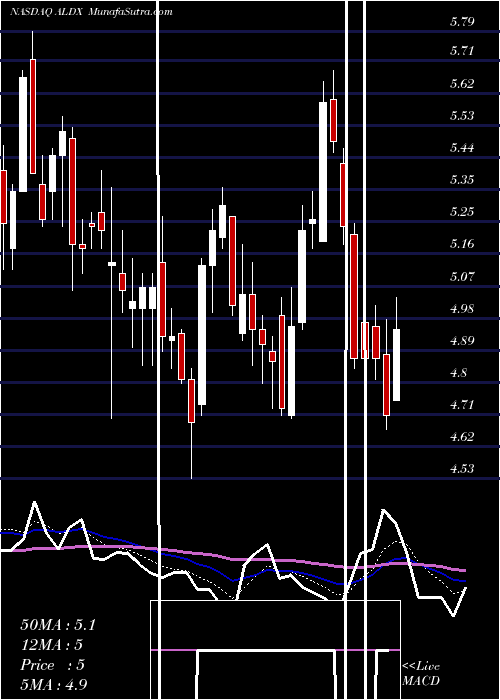500x700 pixels.
Task: Click the 50MA : 5.1 readout
Action: pos(58,625)
